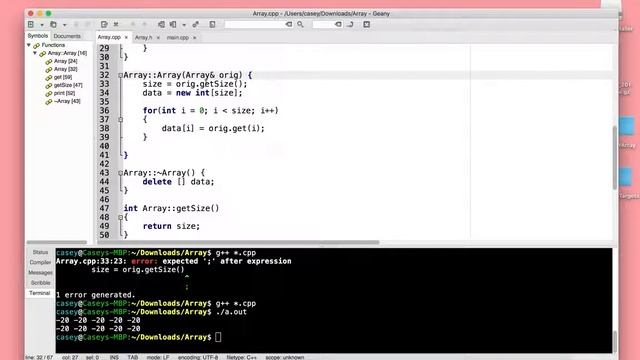Jump to symbol get [59]

pos(63,77)
